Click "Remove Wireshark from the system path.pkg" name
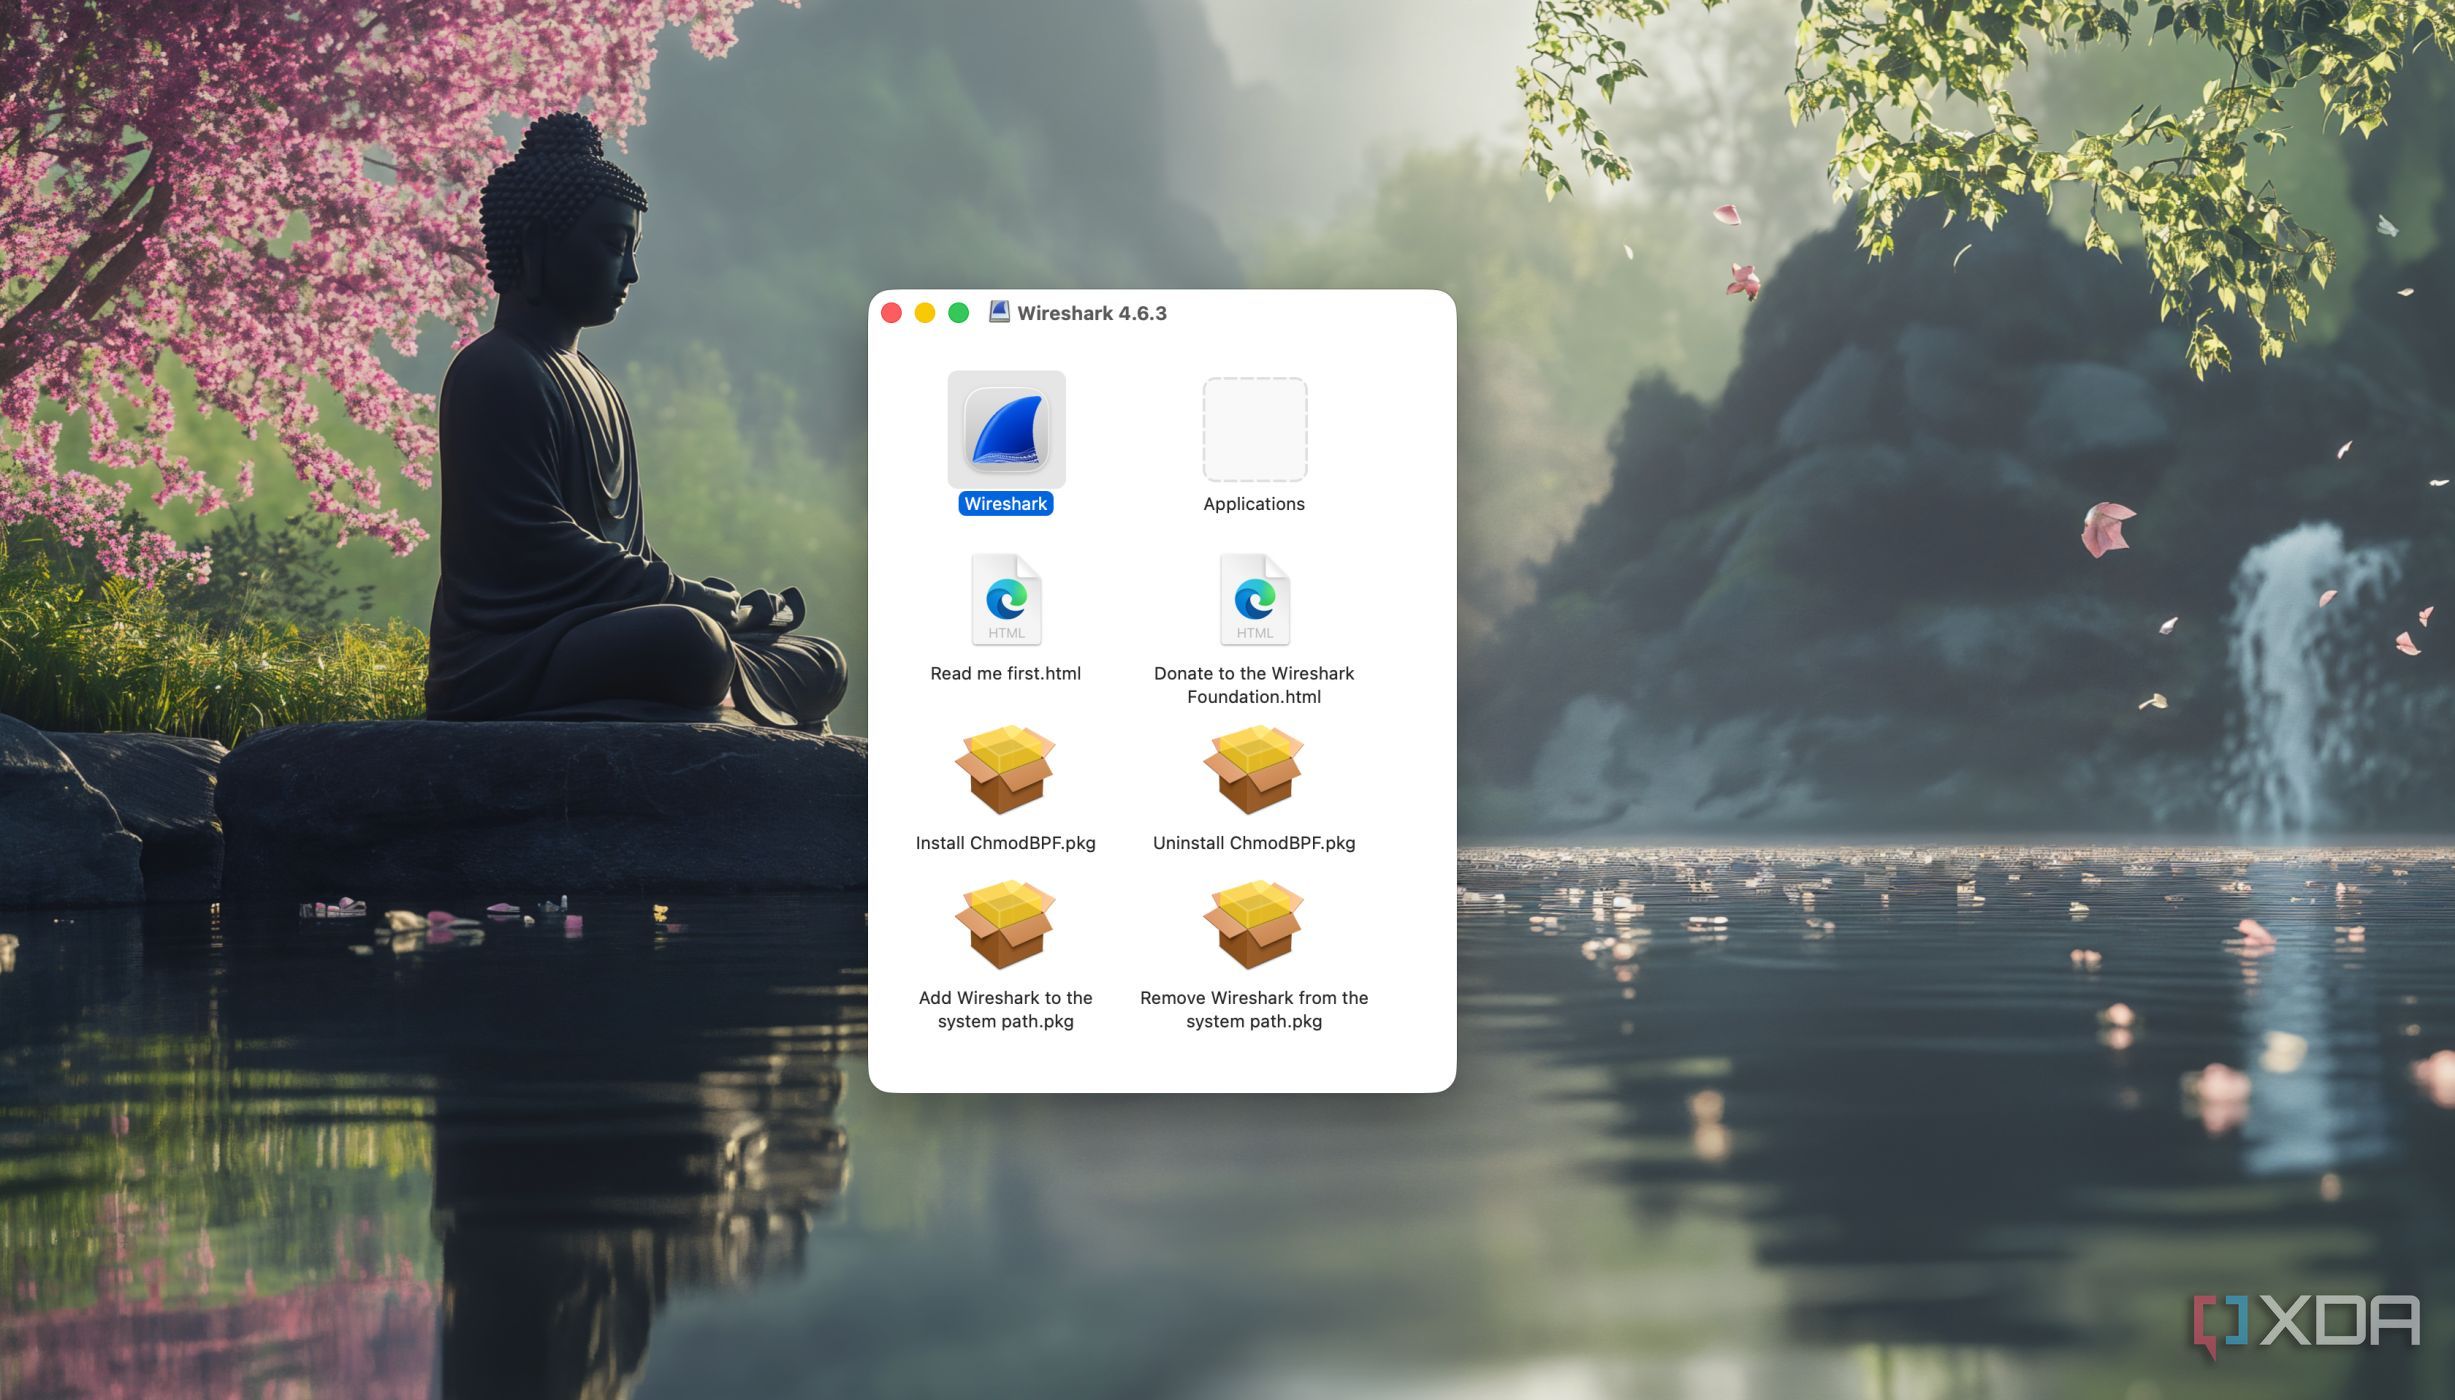The width and height of the screenshot is (2455, 1400). point(1254,1009)
